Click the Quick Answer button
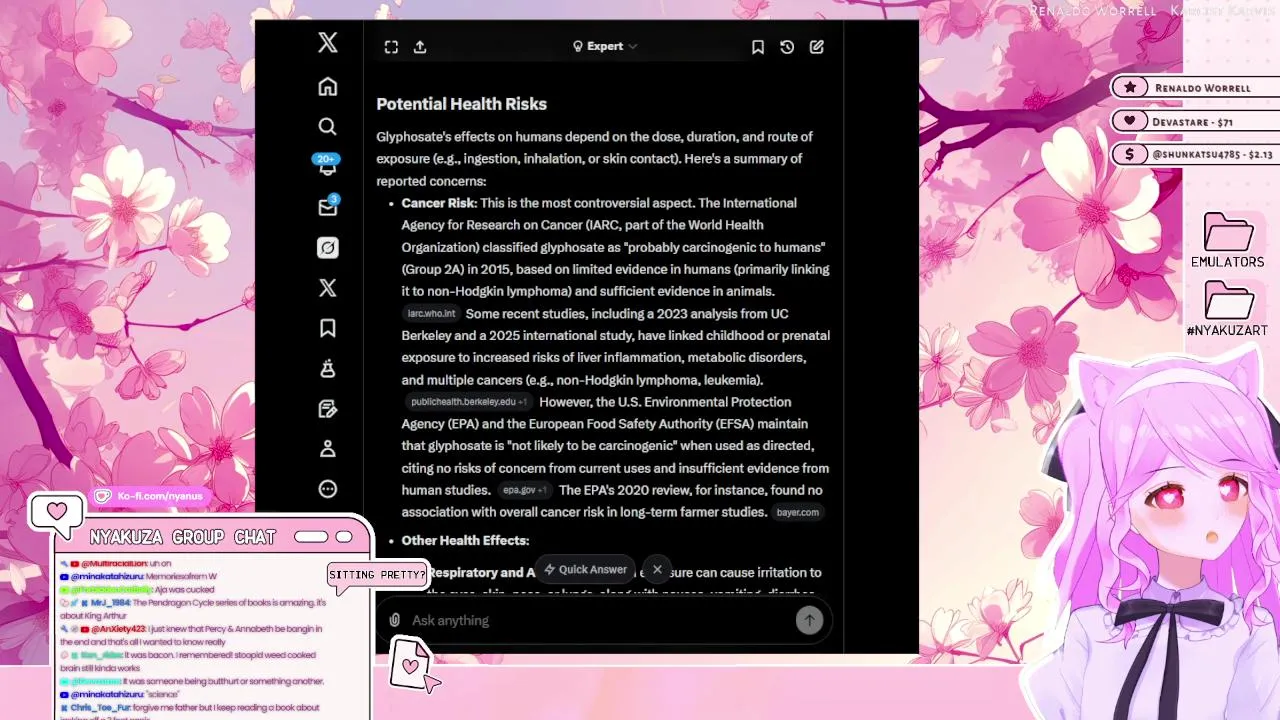The width and height of the screenshot is (1280, 720). click(x=586, y=569)
